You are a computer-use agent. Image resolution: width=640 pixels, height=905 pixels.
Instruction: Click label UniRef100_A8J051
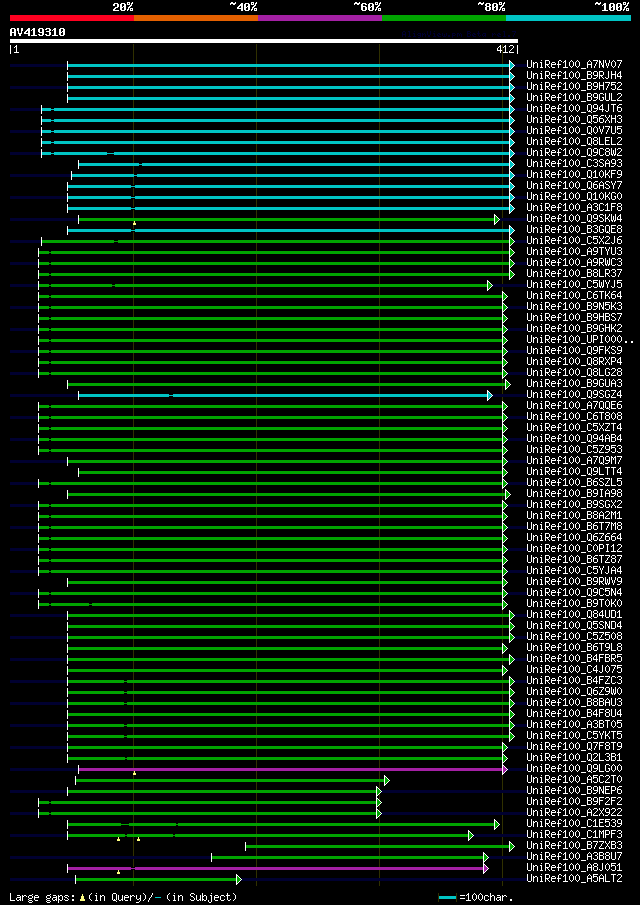click(574, 867)
